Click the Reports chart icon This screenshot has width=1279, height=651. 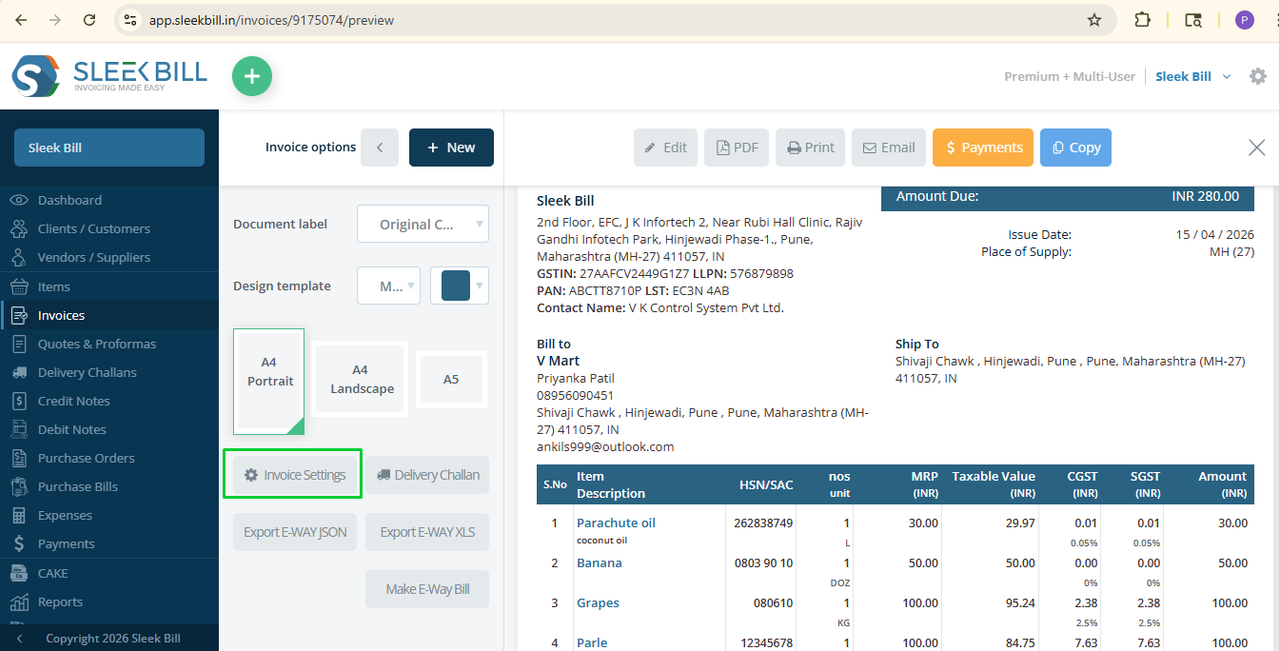click(x=18, y=602)
